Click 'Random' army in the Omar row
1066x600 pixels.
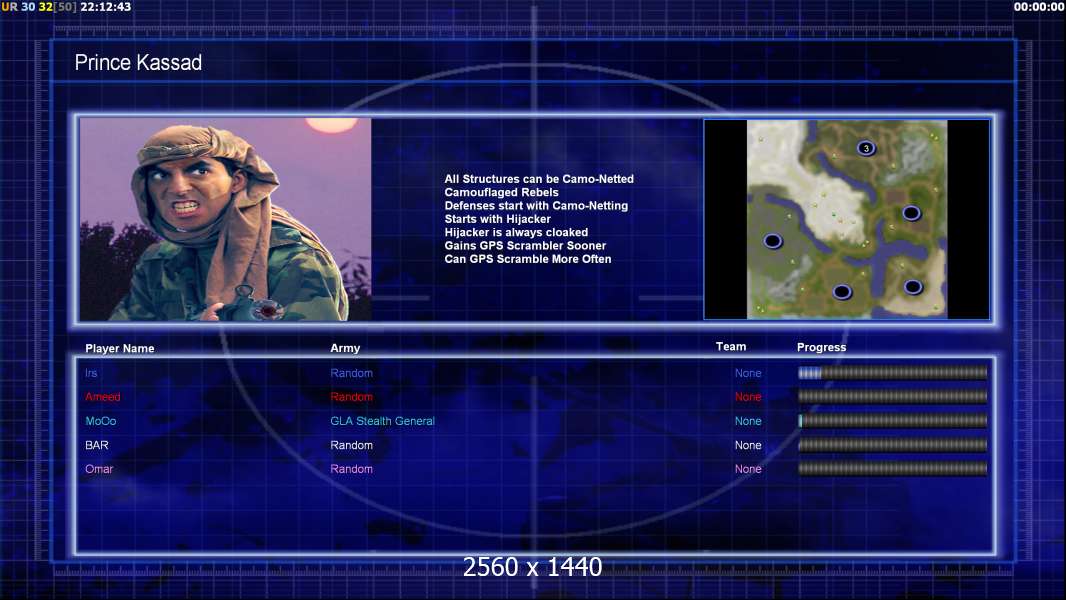[351, 469]
